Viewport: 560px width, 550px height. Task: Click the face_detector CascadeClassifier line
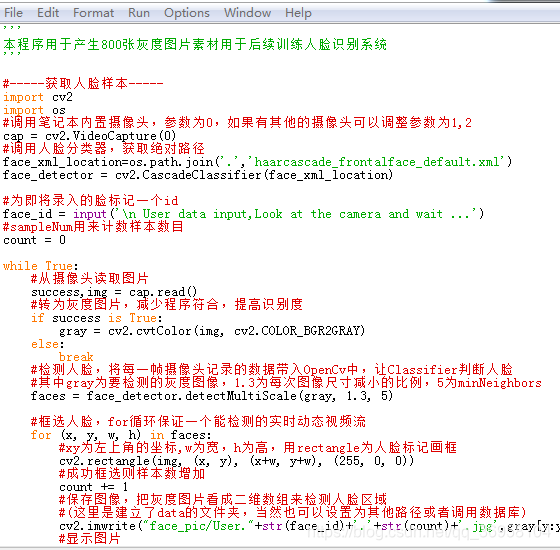click(198, 175)
